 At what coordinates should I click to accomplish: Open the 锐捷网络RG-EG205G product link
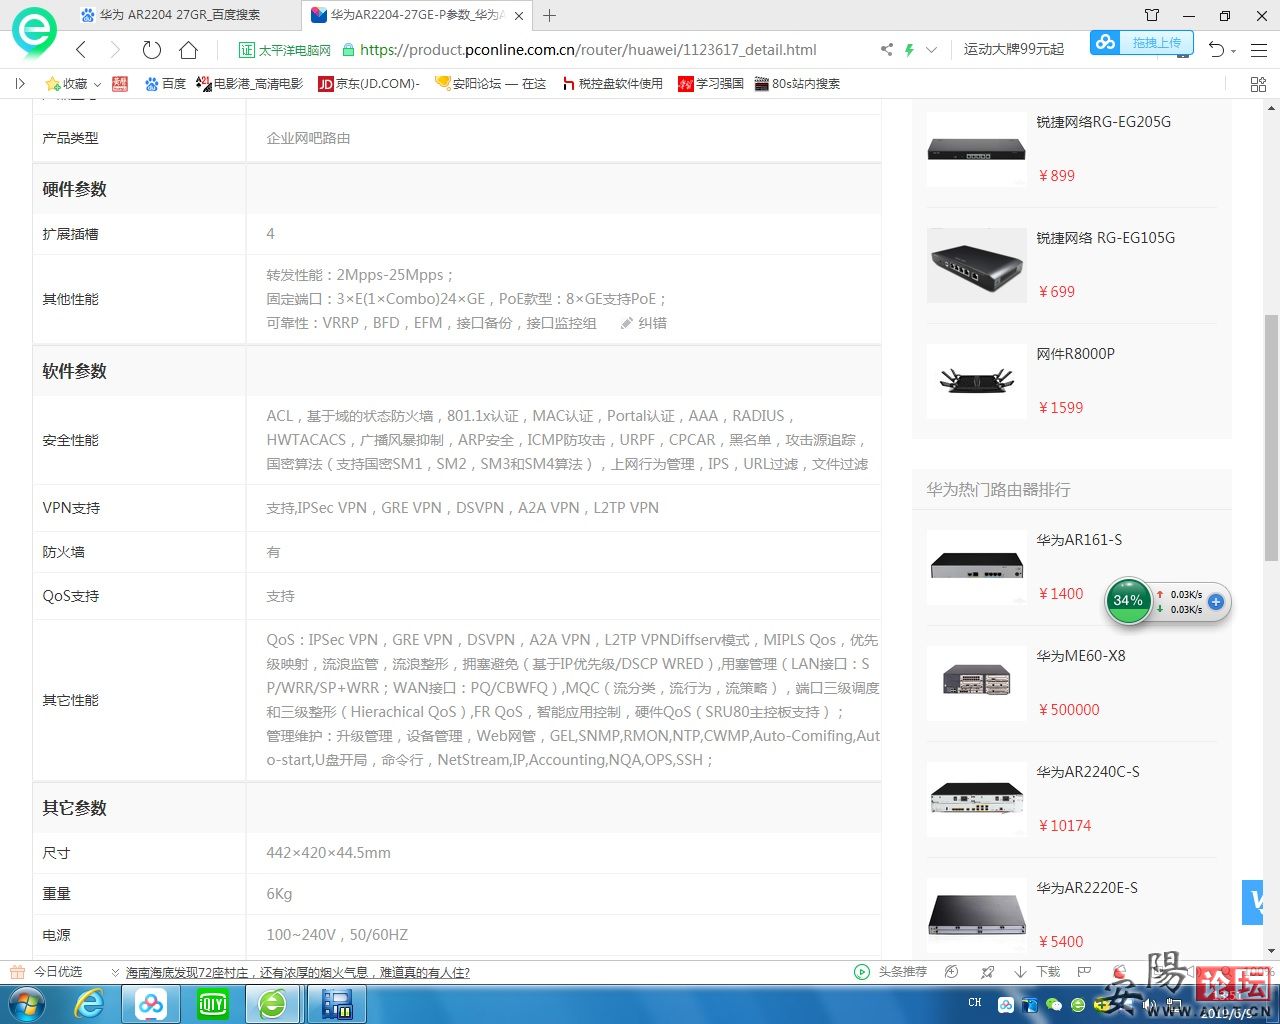click(1103, 122)
